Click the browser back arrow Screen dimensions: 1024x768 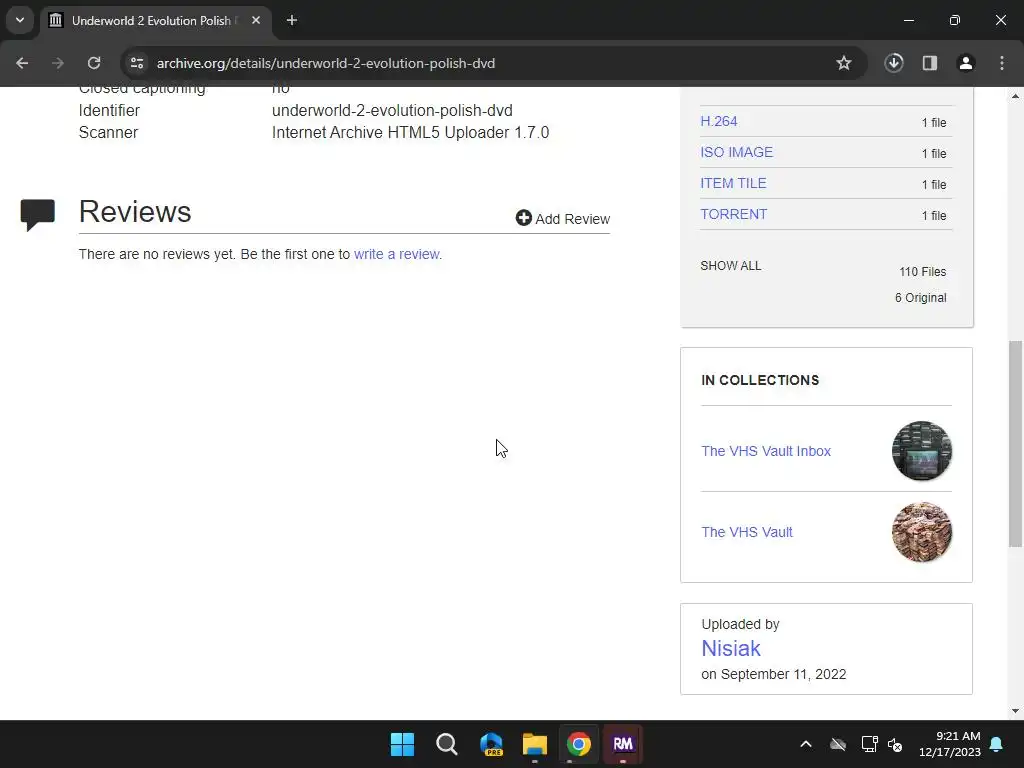click(22, 63)
